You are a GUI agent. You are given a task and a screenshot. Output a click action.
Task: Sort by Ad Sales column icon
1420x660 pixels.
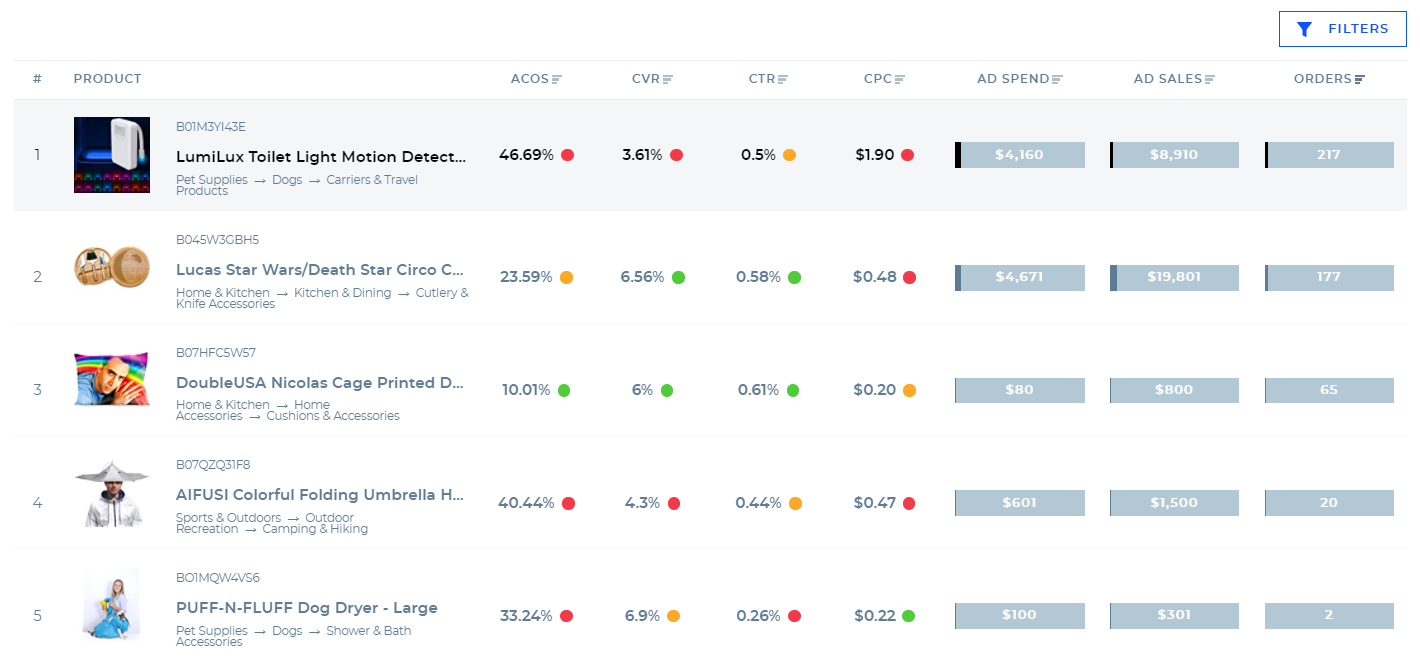coord(1210,79)
